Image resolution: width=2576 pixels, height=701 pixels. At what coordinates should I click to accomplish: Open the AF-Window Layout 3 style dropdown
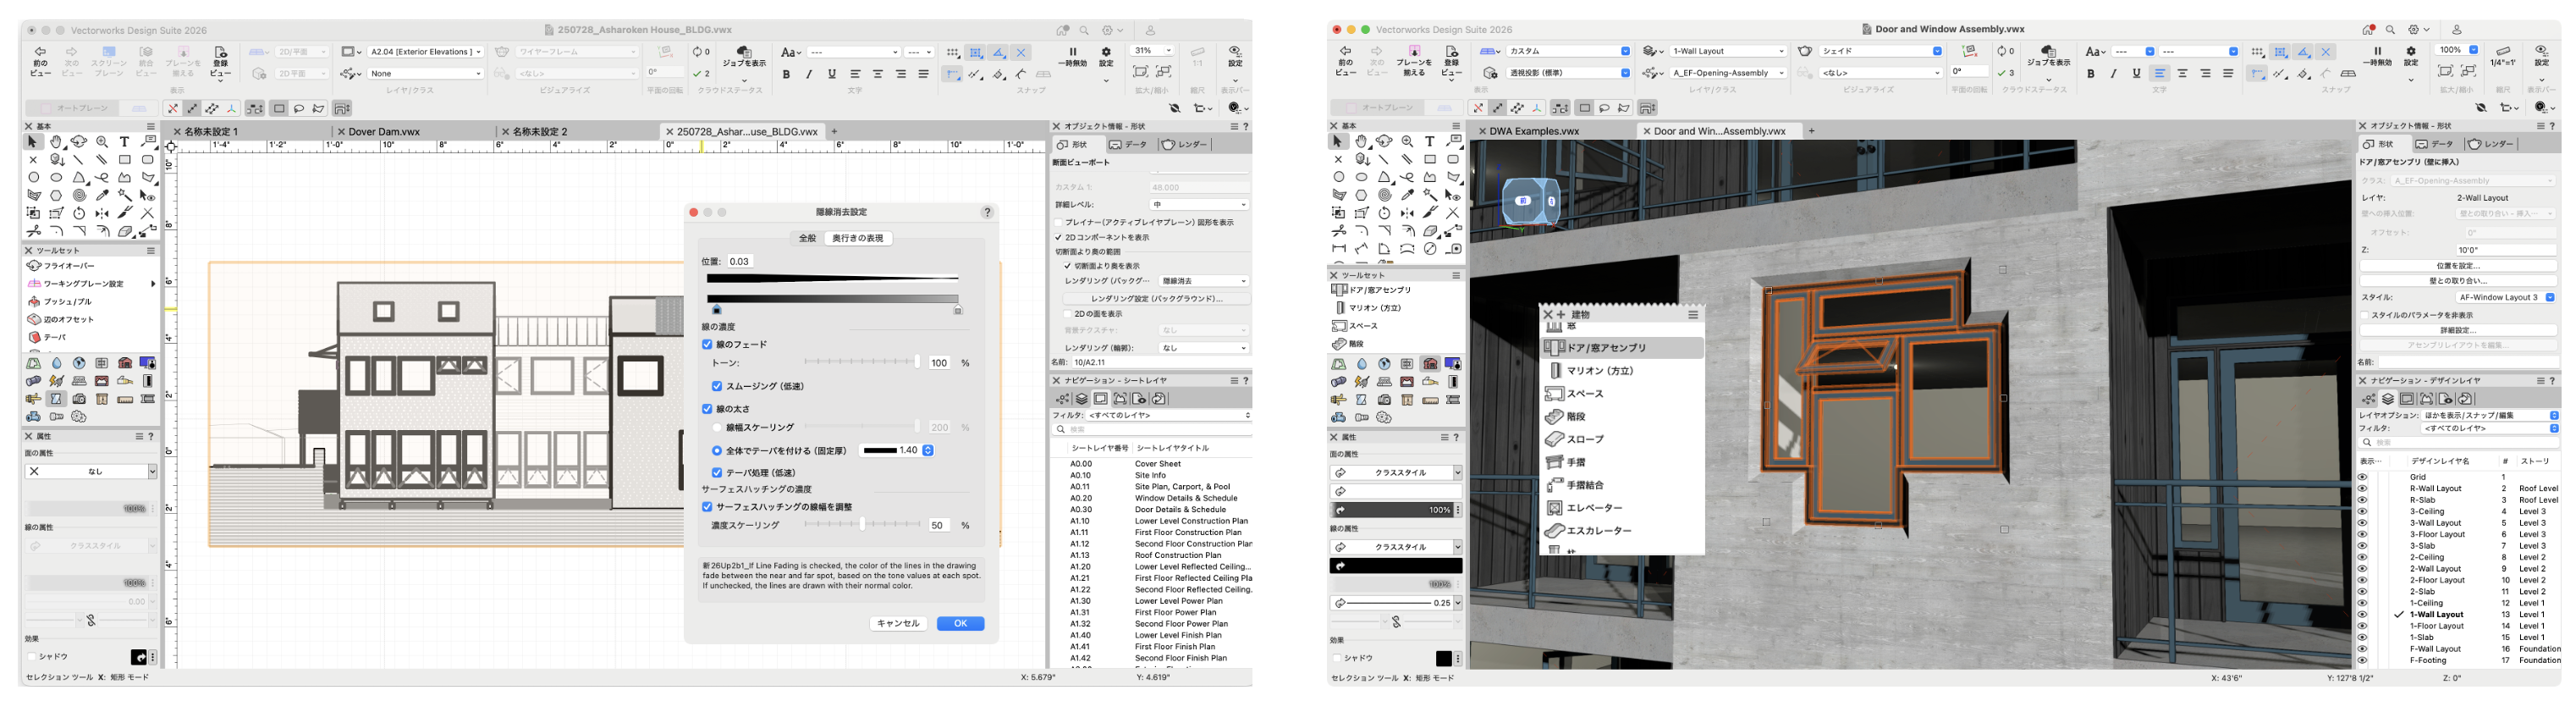2506,297
